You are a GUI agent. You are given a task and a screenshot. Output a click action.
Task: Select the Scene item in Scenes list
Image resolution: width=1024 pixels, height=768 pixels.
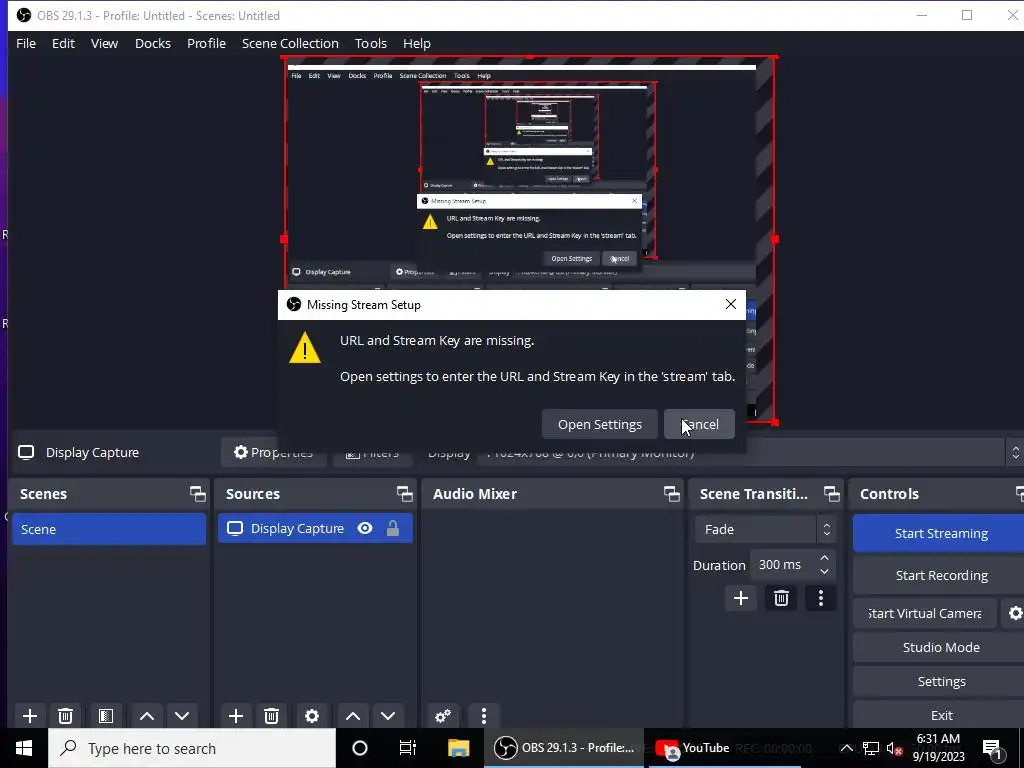tap(109, 529)
